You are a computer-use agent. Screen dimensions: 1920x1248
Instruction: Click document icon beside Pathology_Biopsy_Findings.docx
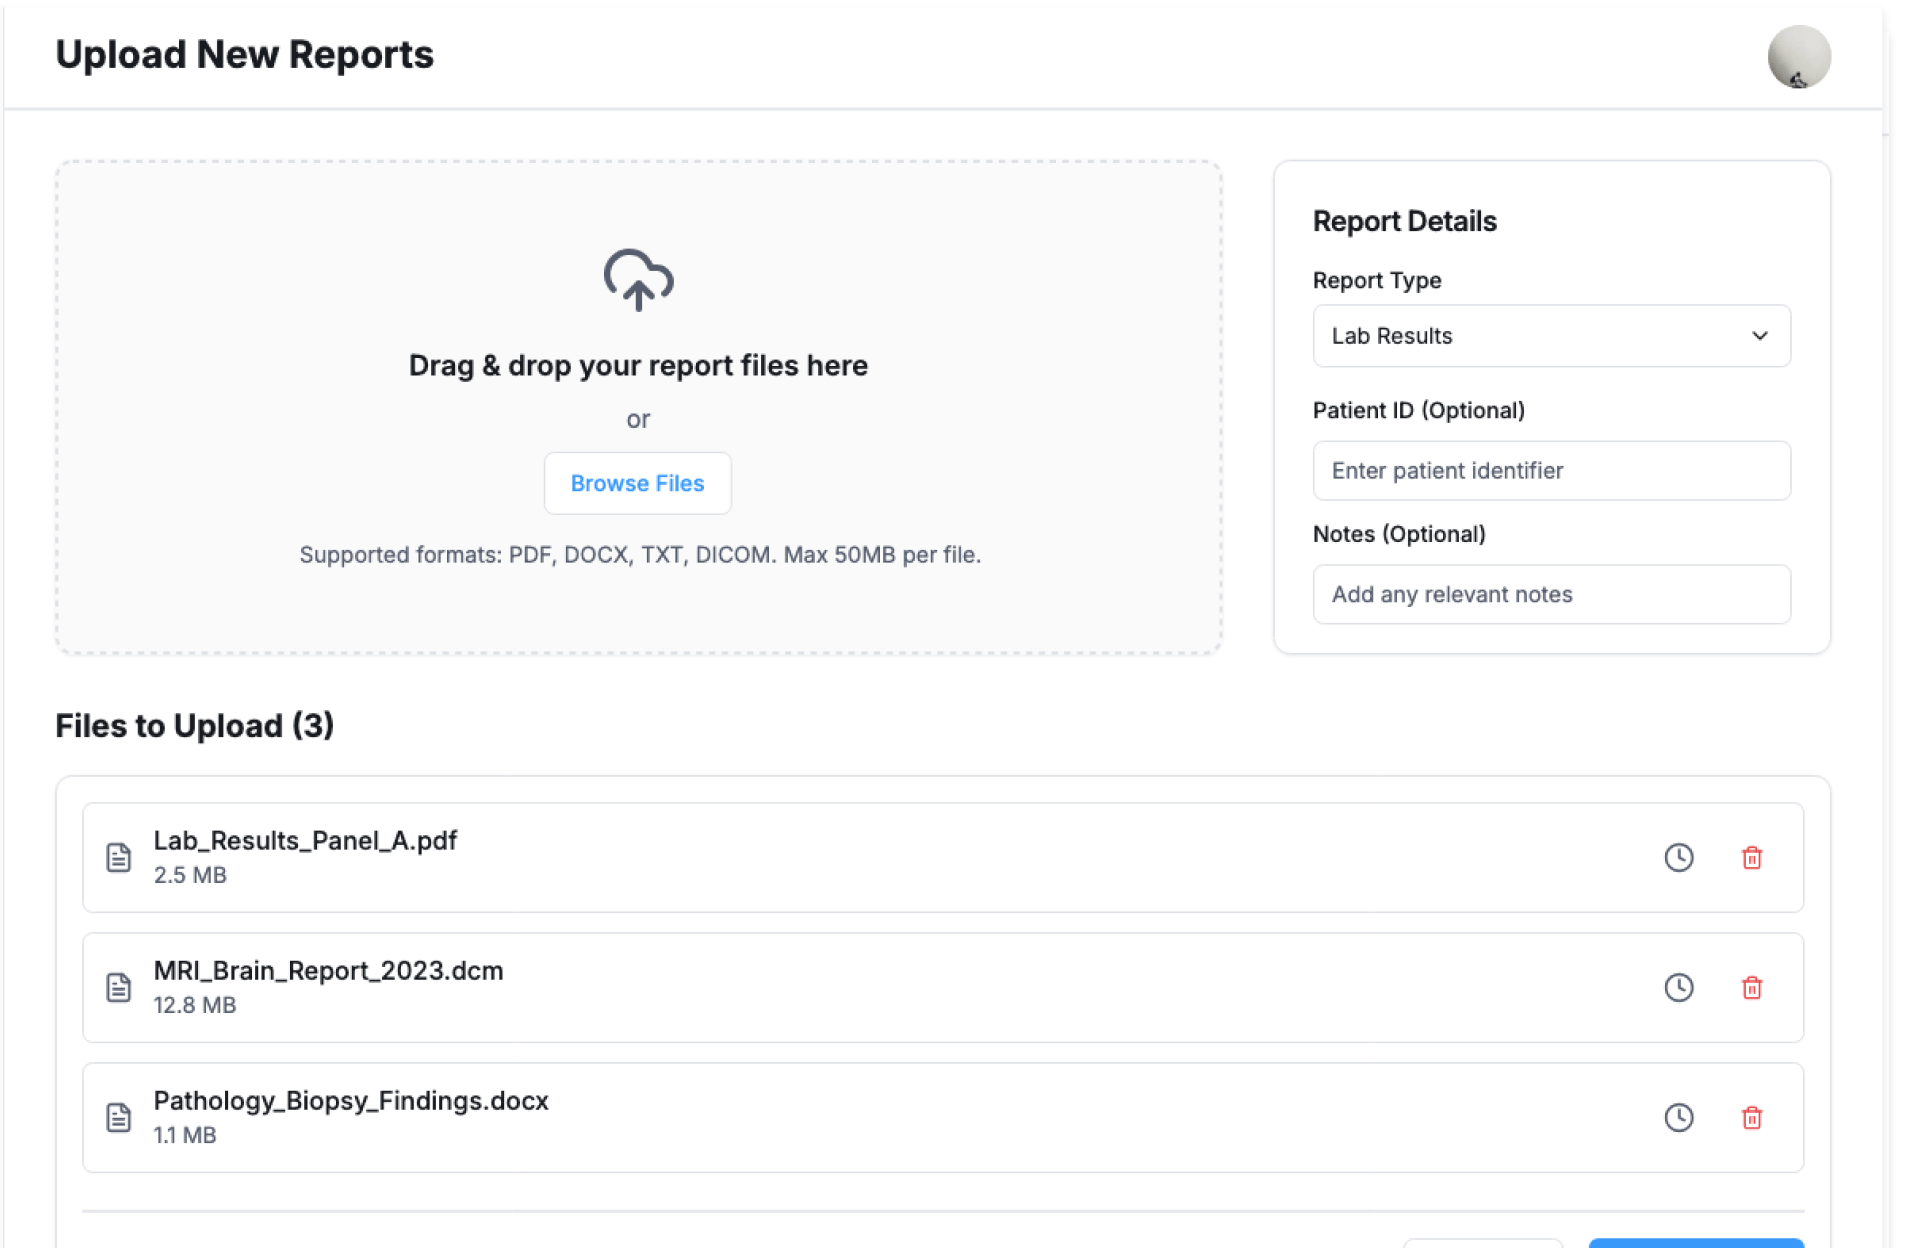coord(119,1118)
